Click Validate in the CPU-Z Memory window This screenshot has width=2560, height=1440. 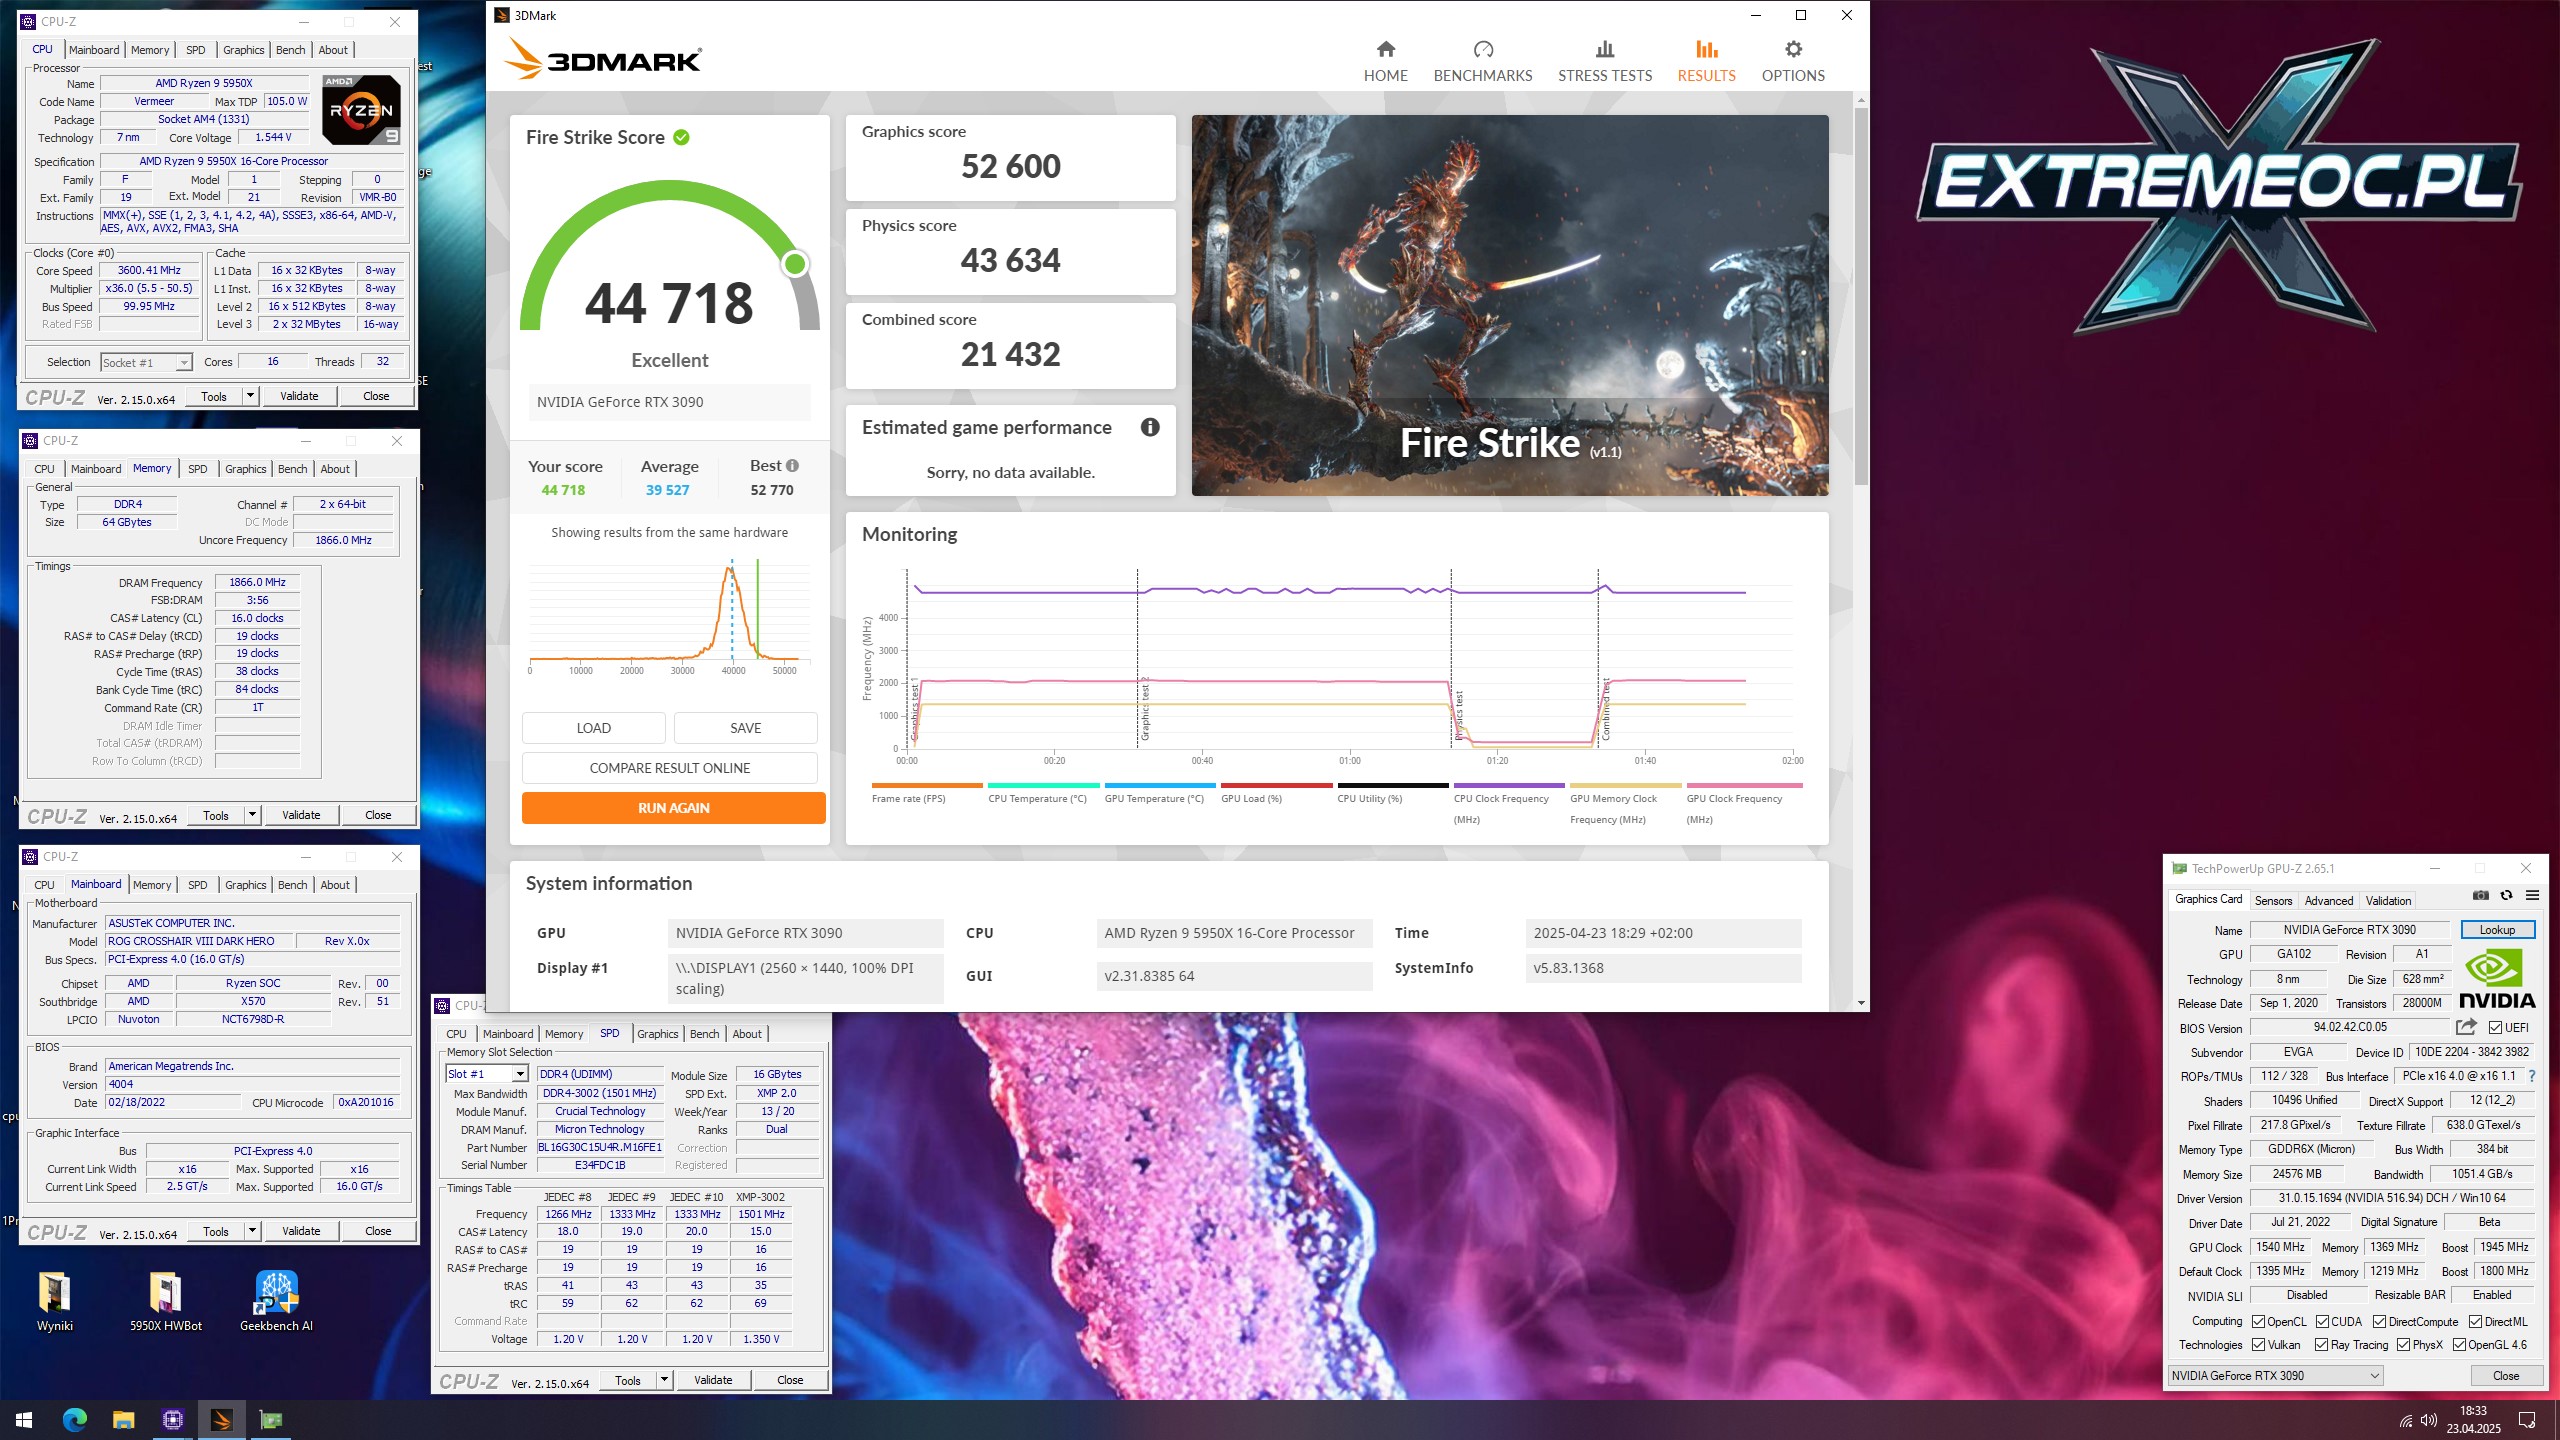point(301,815)
